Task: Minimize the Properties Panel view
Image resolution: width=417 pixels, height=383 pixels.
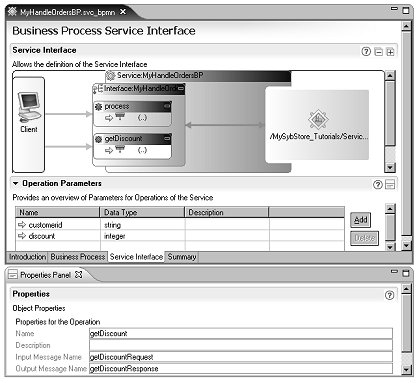Action: click(394, 272)
